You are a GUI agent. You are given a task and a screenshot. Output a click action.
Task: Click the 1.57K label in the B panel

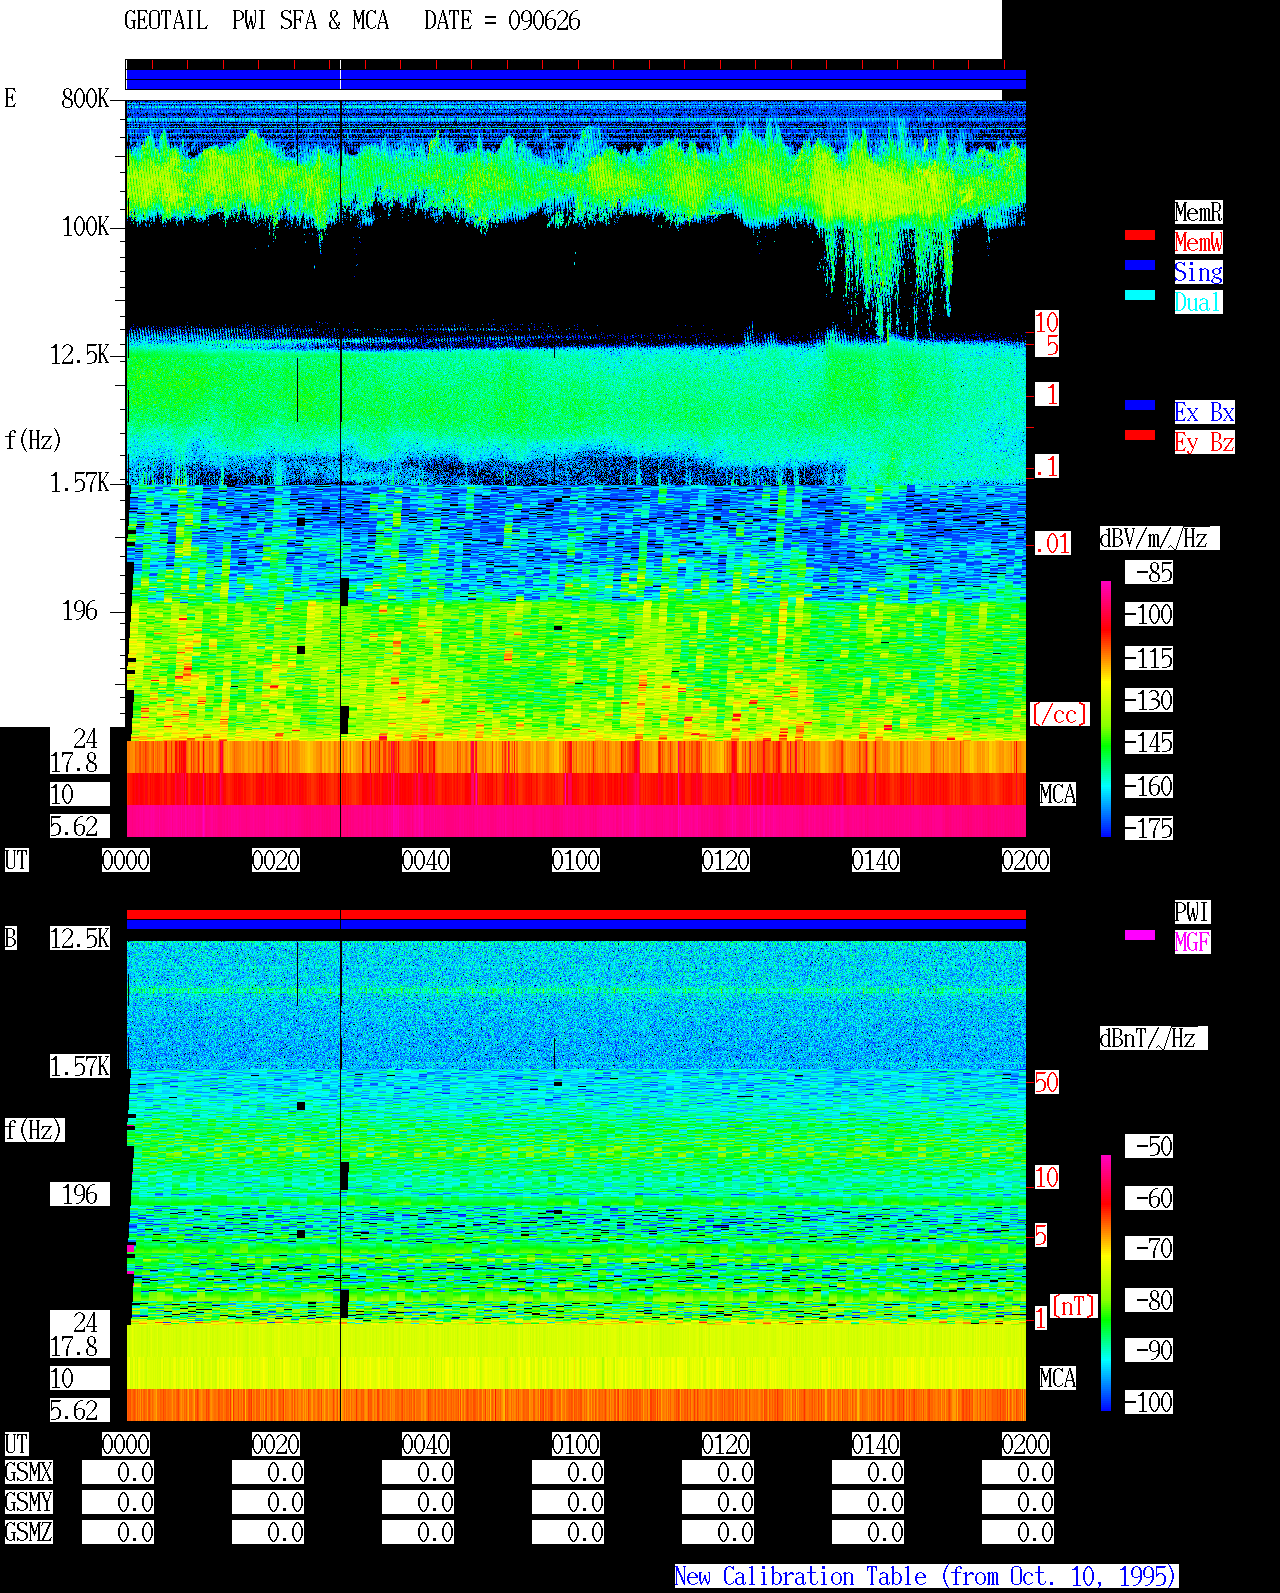pyautogui.click(x=79, y=1067)
